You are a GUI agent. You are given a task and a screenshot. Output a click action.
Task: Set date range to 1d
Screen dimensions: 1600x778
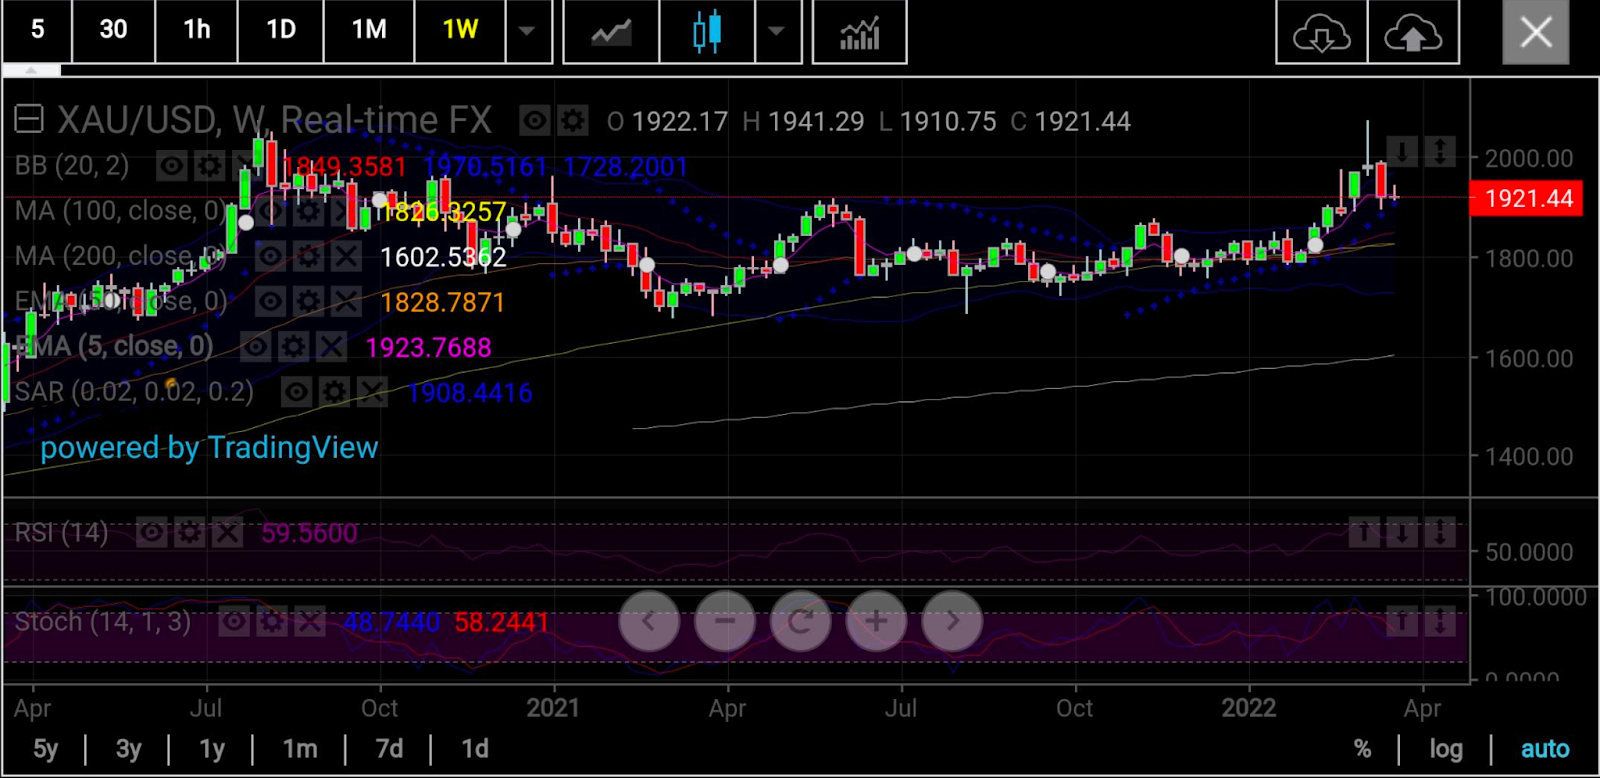(475, 749)
